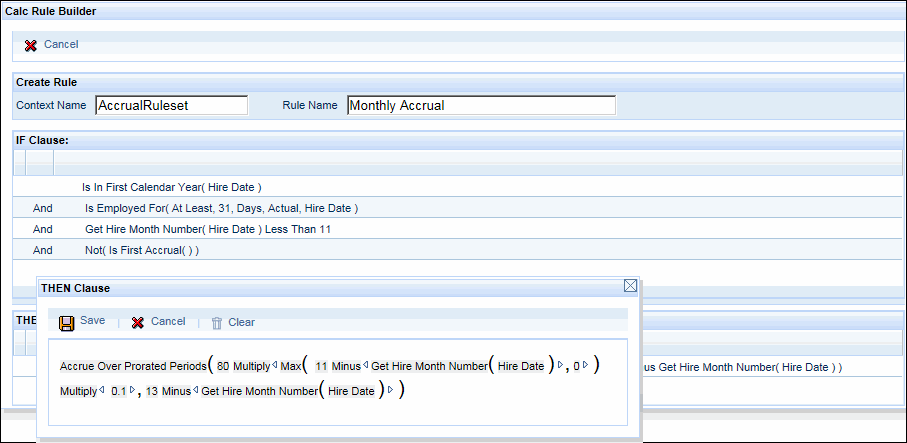Click the arrow after the 0.1 value
Screen dimensions: 907x443
coord(133,390)
